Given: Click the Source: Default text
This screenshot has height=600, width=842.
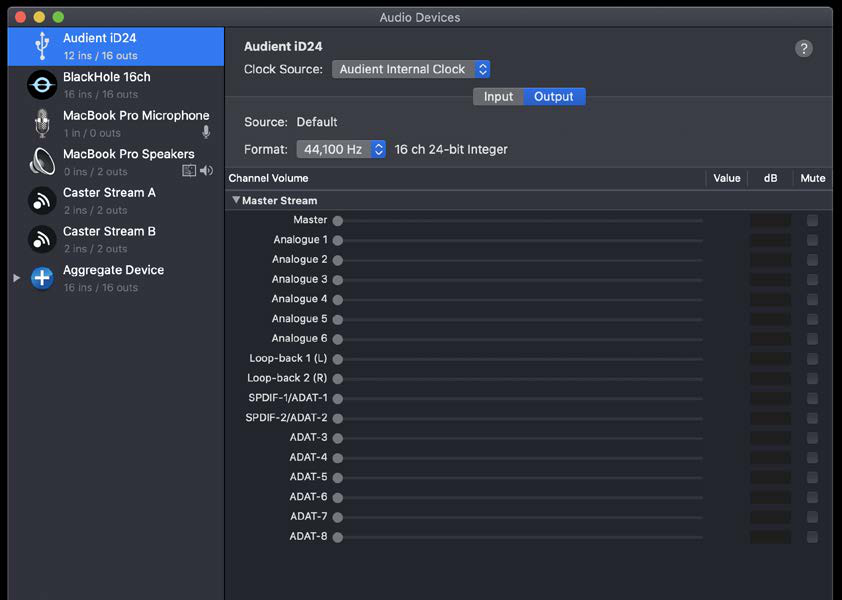Looking at the screenshot, I should click(291, 122).
